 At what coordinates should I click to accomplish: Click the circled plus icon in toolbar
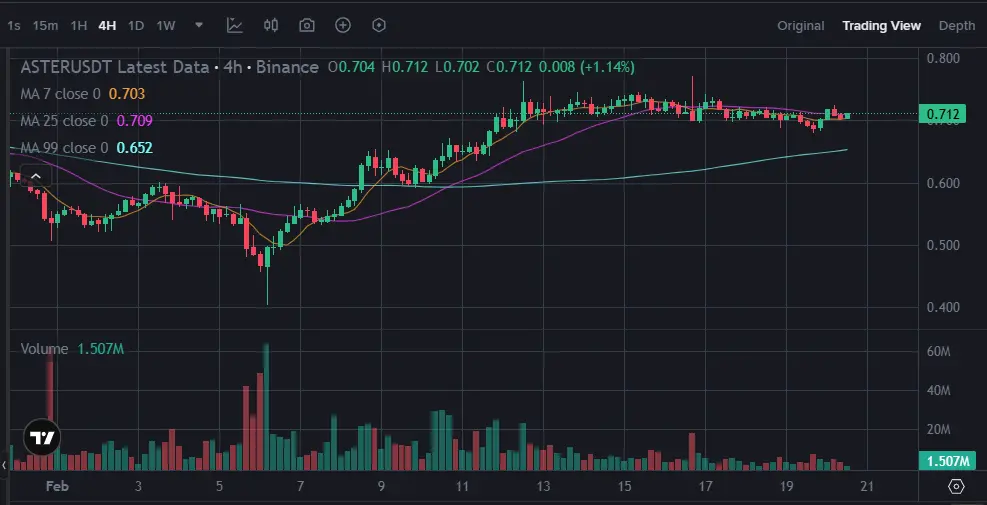click(343, 25)
